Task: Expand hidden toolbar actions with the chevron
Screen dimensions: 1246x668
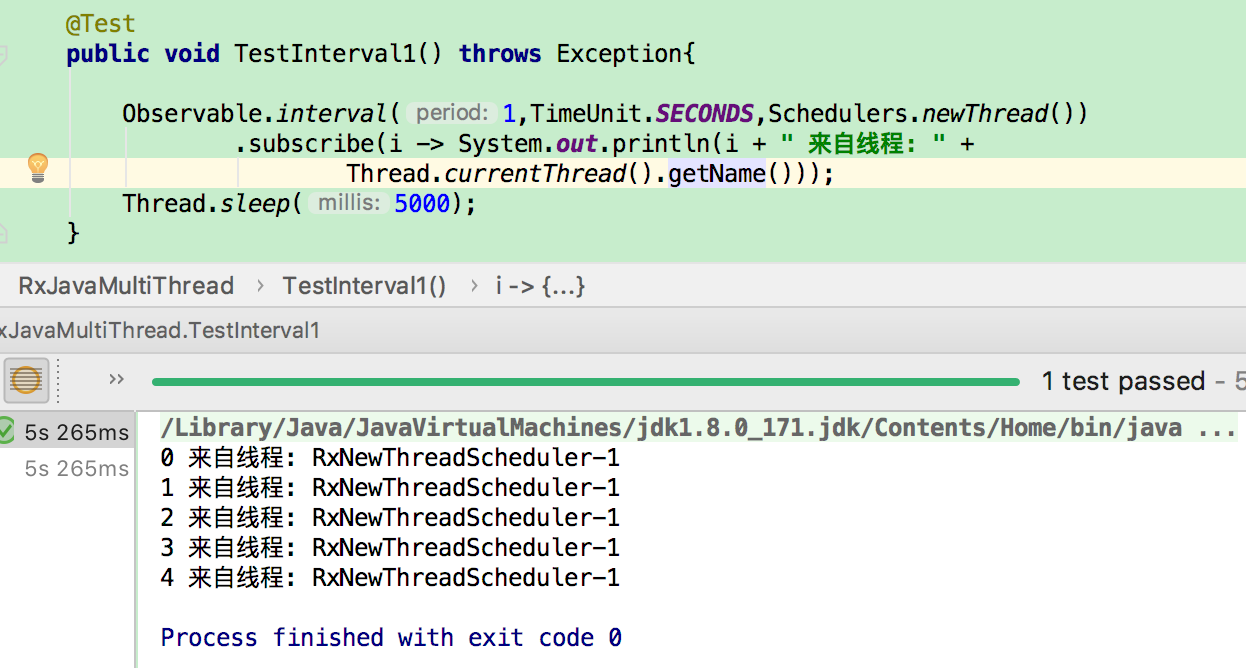Action: pyautogui.click(x=115, y=380)
